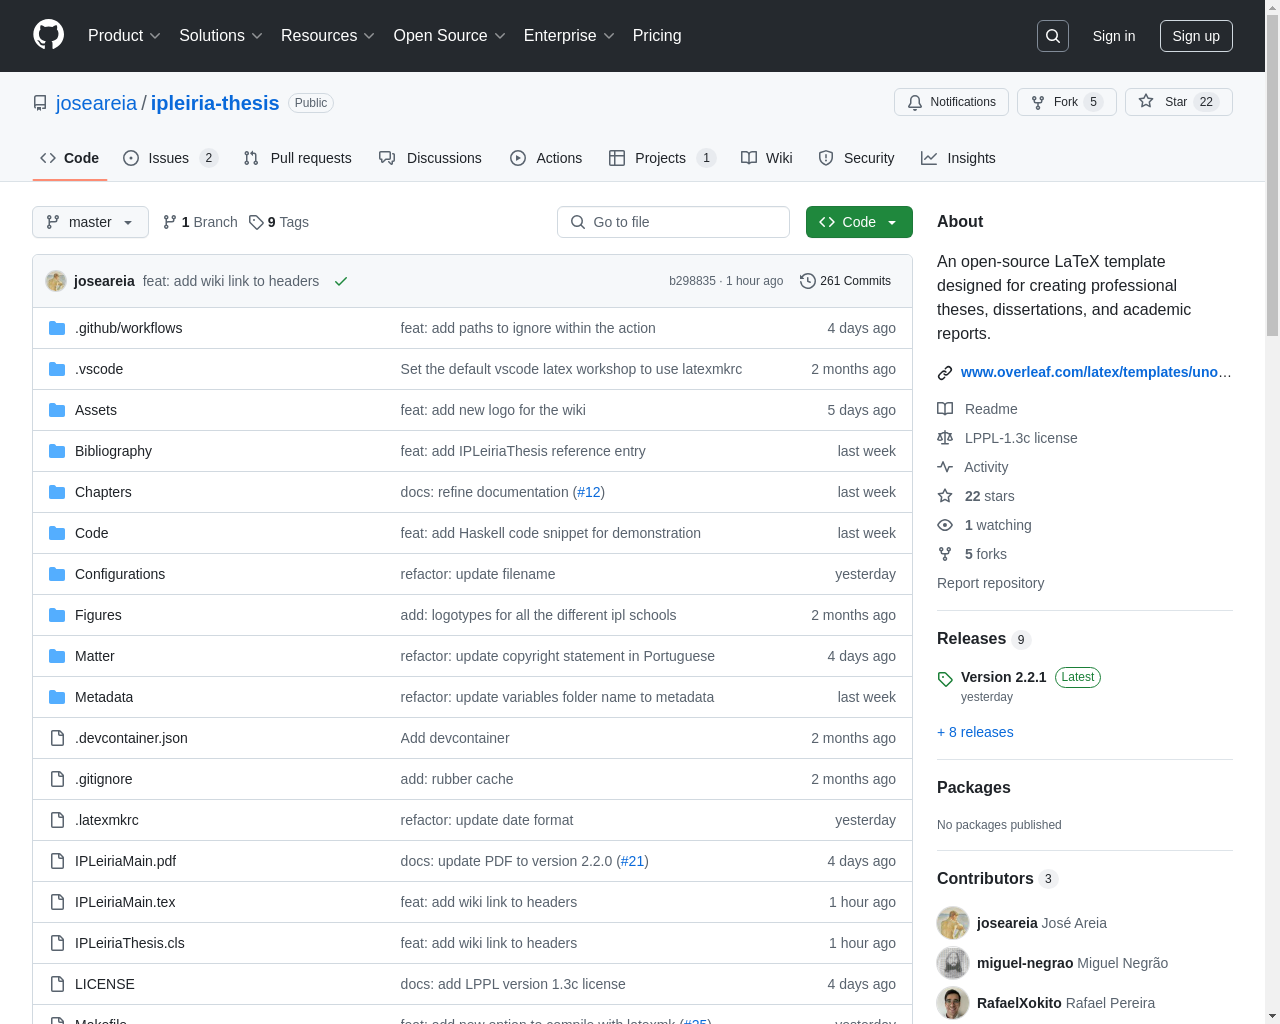The height and width of the screenshot is (1024, 1280).
Task: Open the green Code dropdown button
Action: coord(859,222)
